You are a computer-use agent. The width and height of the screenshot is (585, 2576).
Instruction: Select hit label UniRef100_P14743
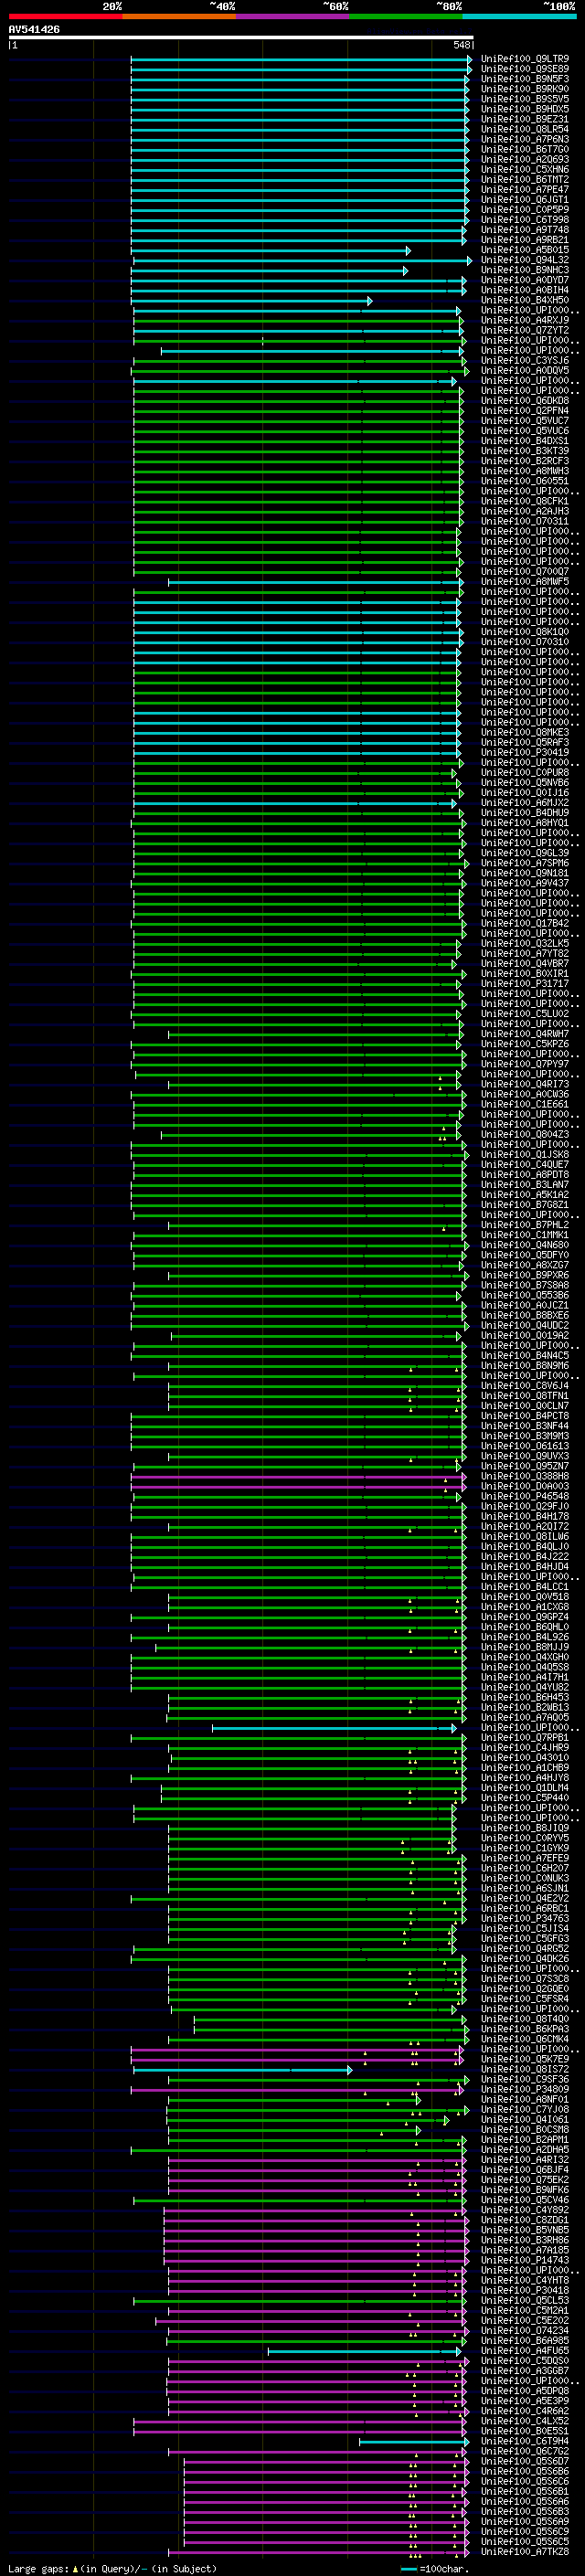coord(524,2261)
